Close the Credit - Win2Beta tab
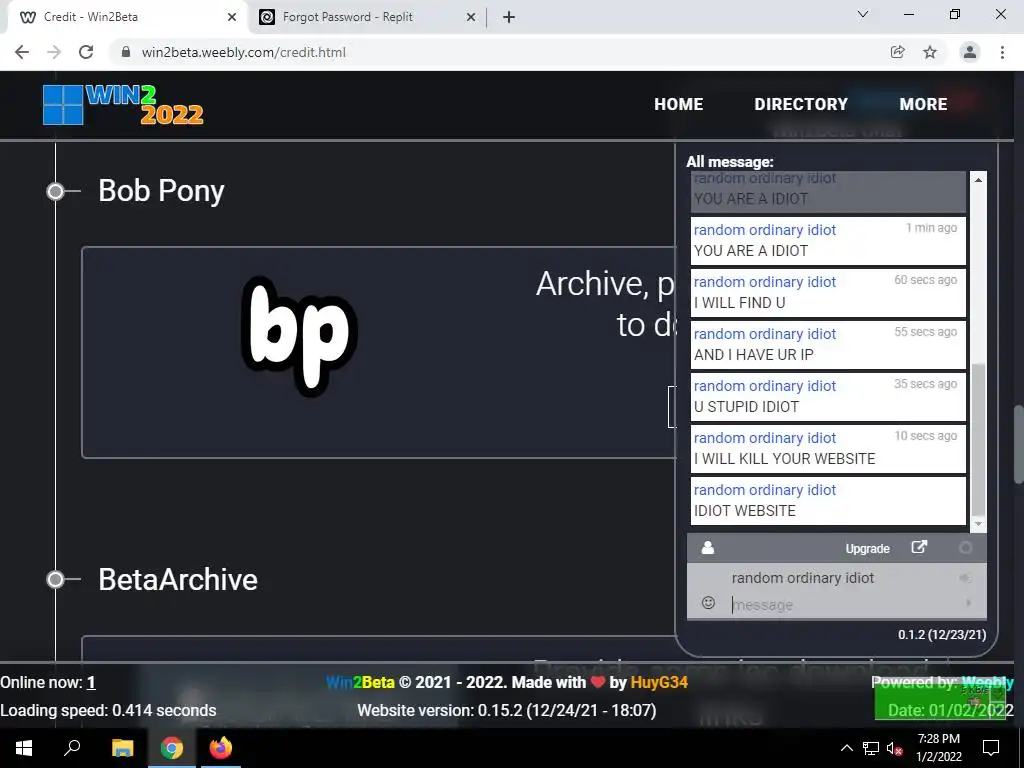The height and width of the screenshot is (768, 1024). [231, 18]
